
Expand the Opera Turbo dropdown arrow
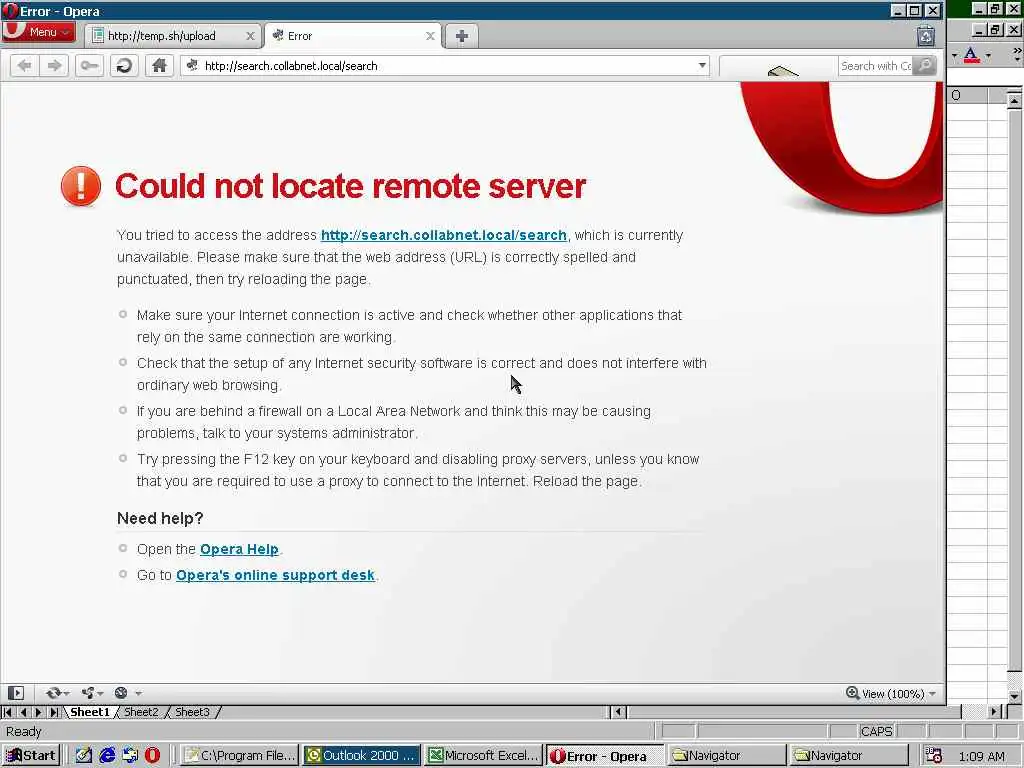(138, 694)
